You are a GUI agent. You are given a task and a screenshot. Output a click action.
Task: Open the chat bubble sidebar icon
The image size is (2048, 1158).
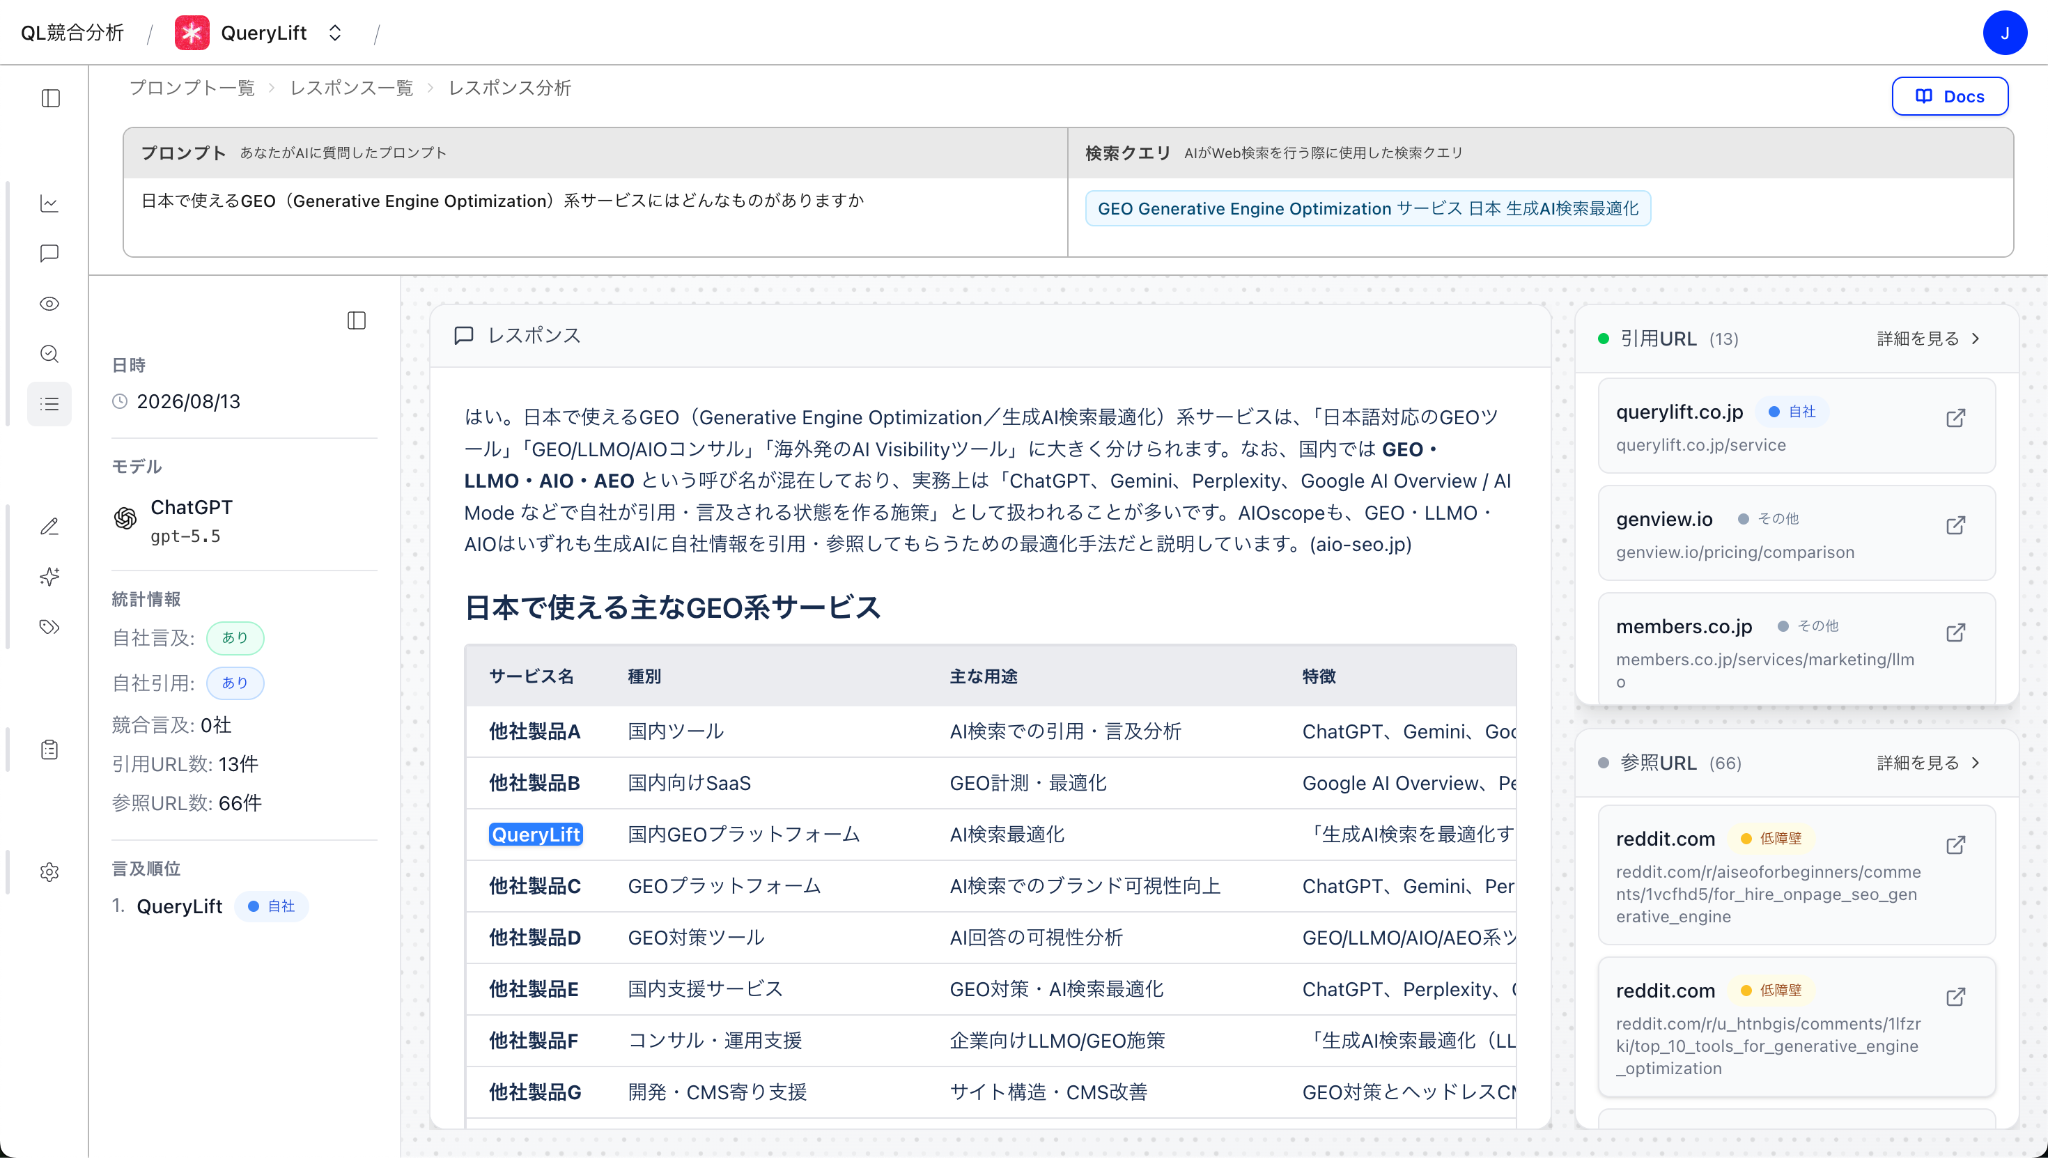49,254
